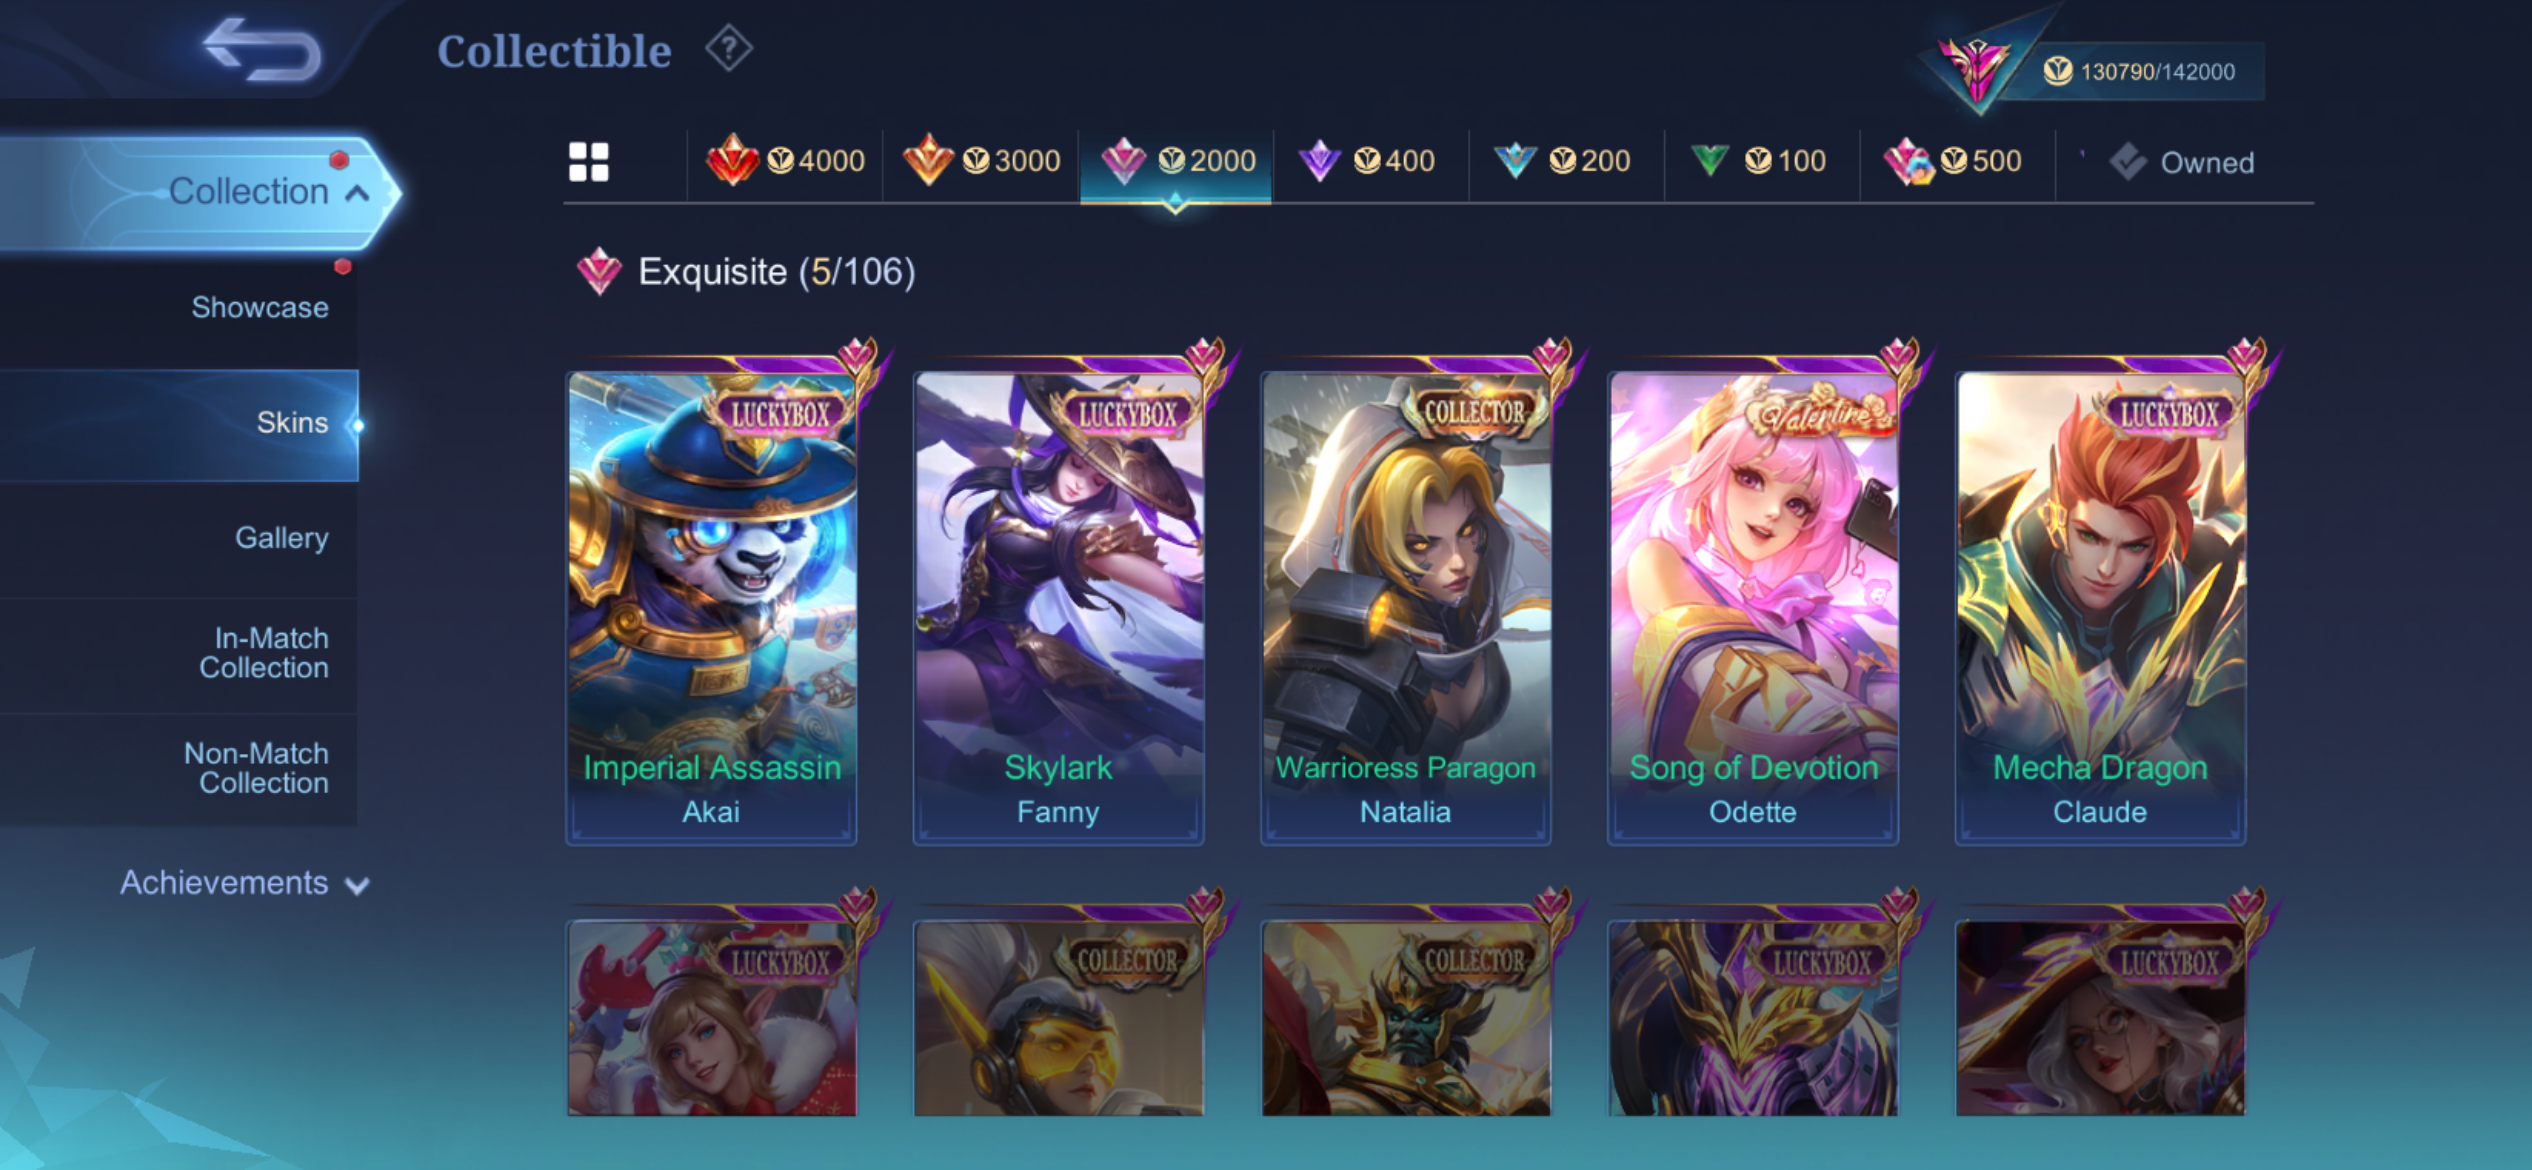
Task: Filter by the 400 points purple gem
Action: [x=1367, y=161]
